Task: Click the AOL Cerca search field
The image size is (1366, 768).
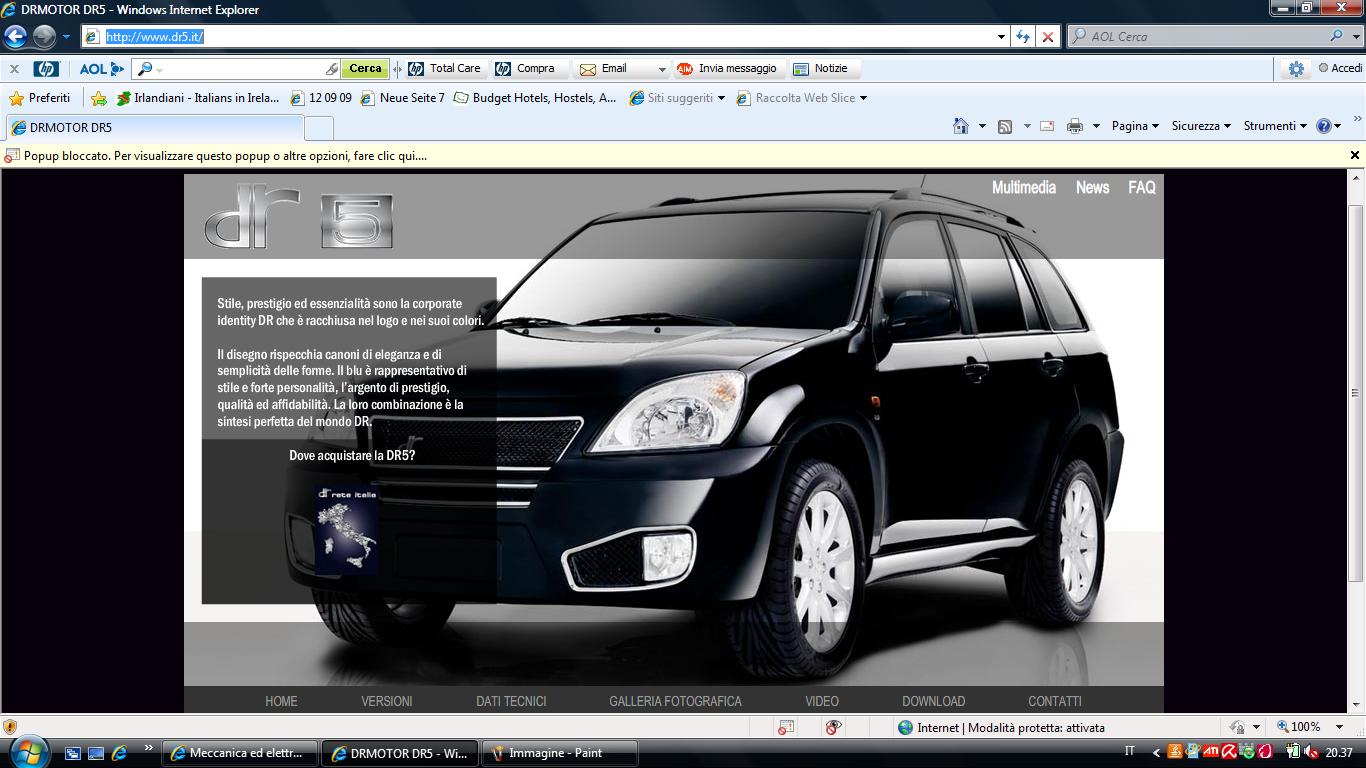Action: click(1205, 37)
